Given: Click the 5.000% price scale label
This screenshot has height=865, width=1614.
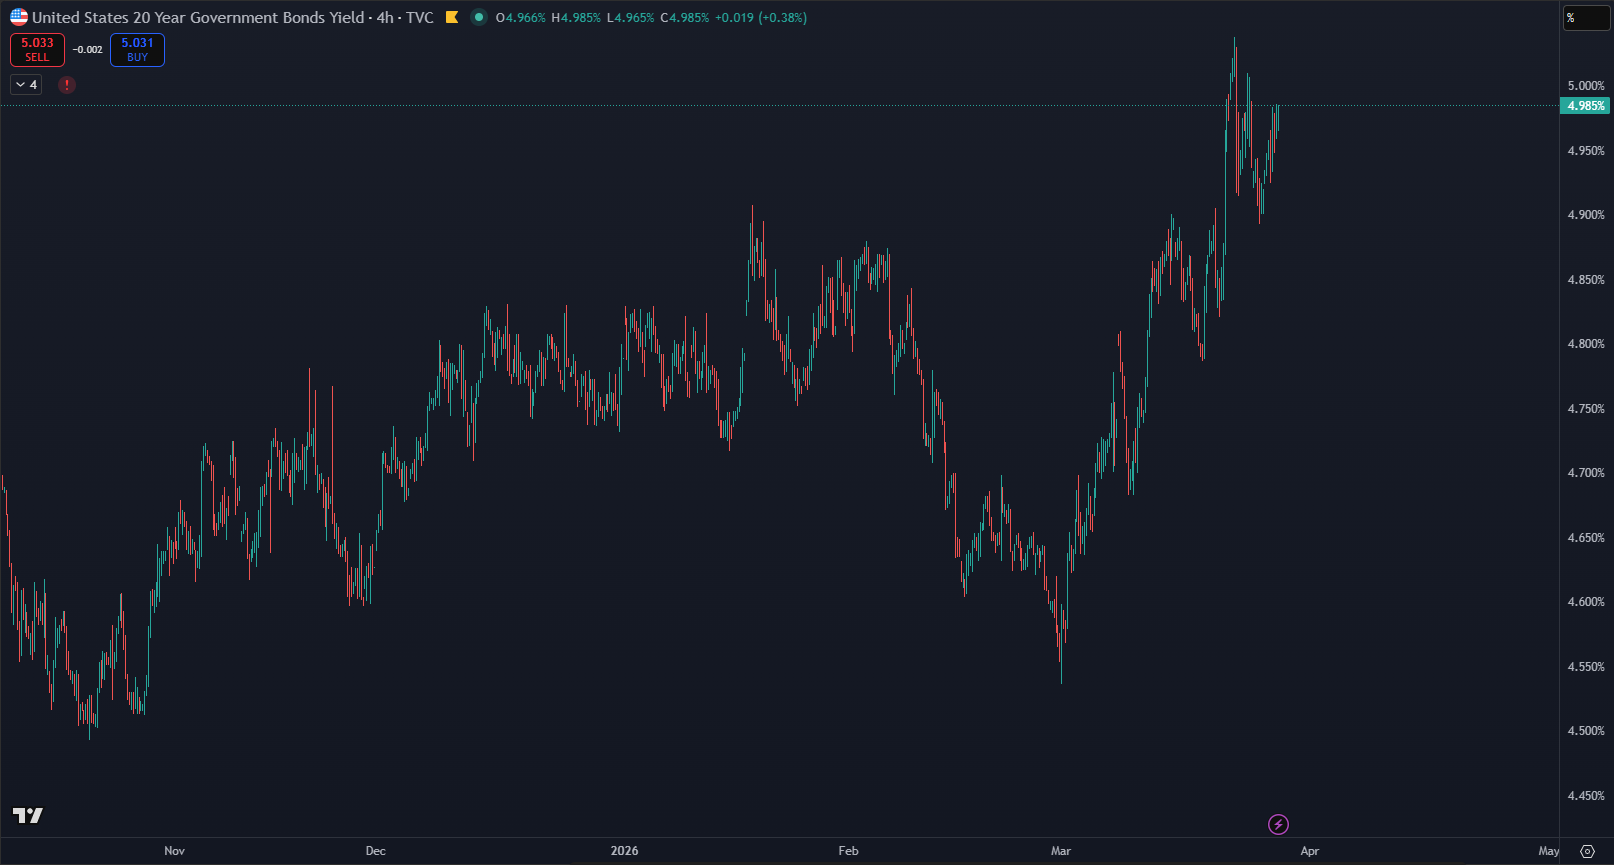Looking at the screenshot, I should pos(1585,86).
